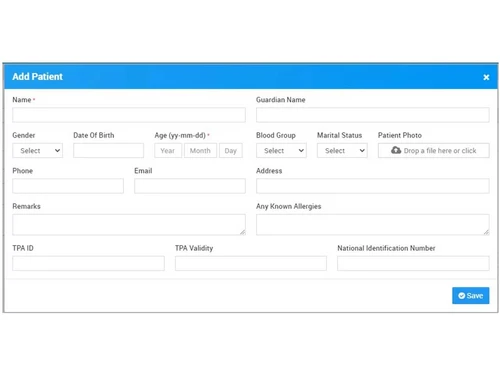The image size is (500, 375).
Task: Focus the Email input field
Action: click(x=190, y=186)
